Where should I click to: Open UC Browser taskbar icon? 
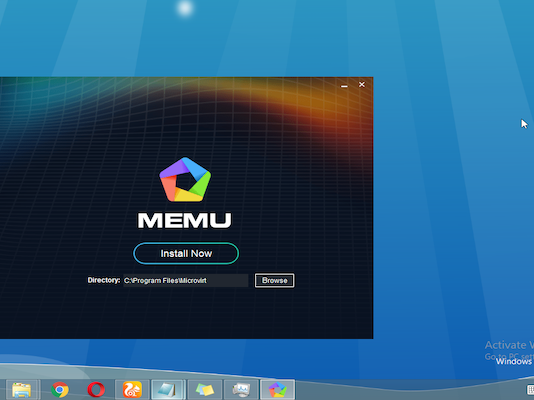click(x=132, y=389)
